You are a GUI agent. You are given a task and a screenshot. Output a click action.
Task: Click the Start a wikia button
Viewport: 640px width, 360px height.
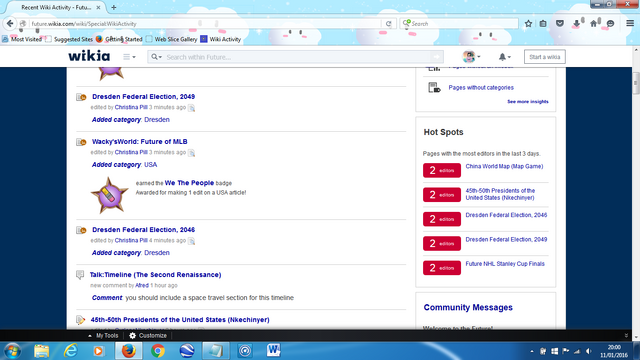coord(544,57)
